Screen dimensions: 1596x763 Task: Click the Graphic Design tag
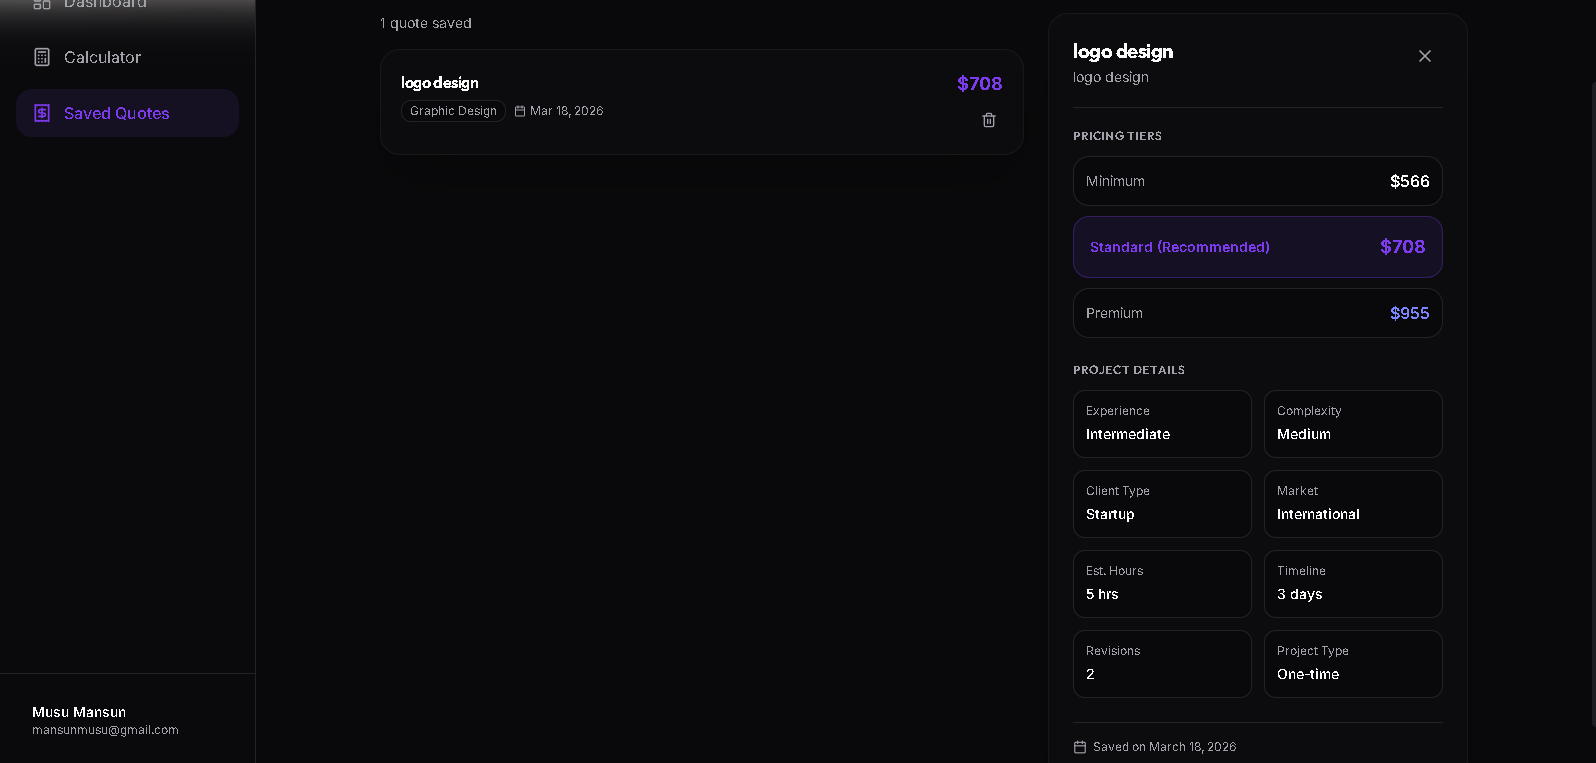pos(453,111)
